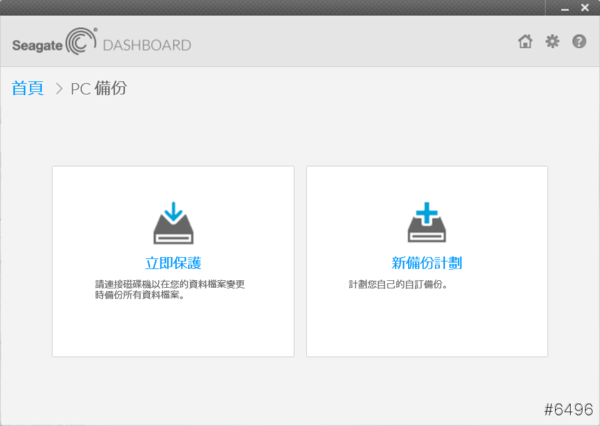Close the Seagate Dashboard window
Viewport: 600px width, 426px height.
[585, 8]
